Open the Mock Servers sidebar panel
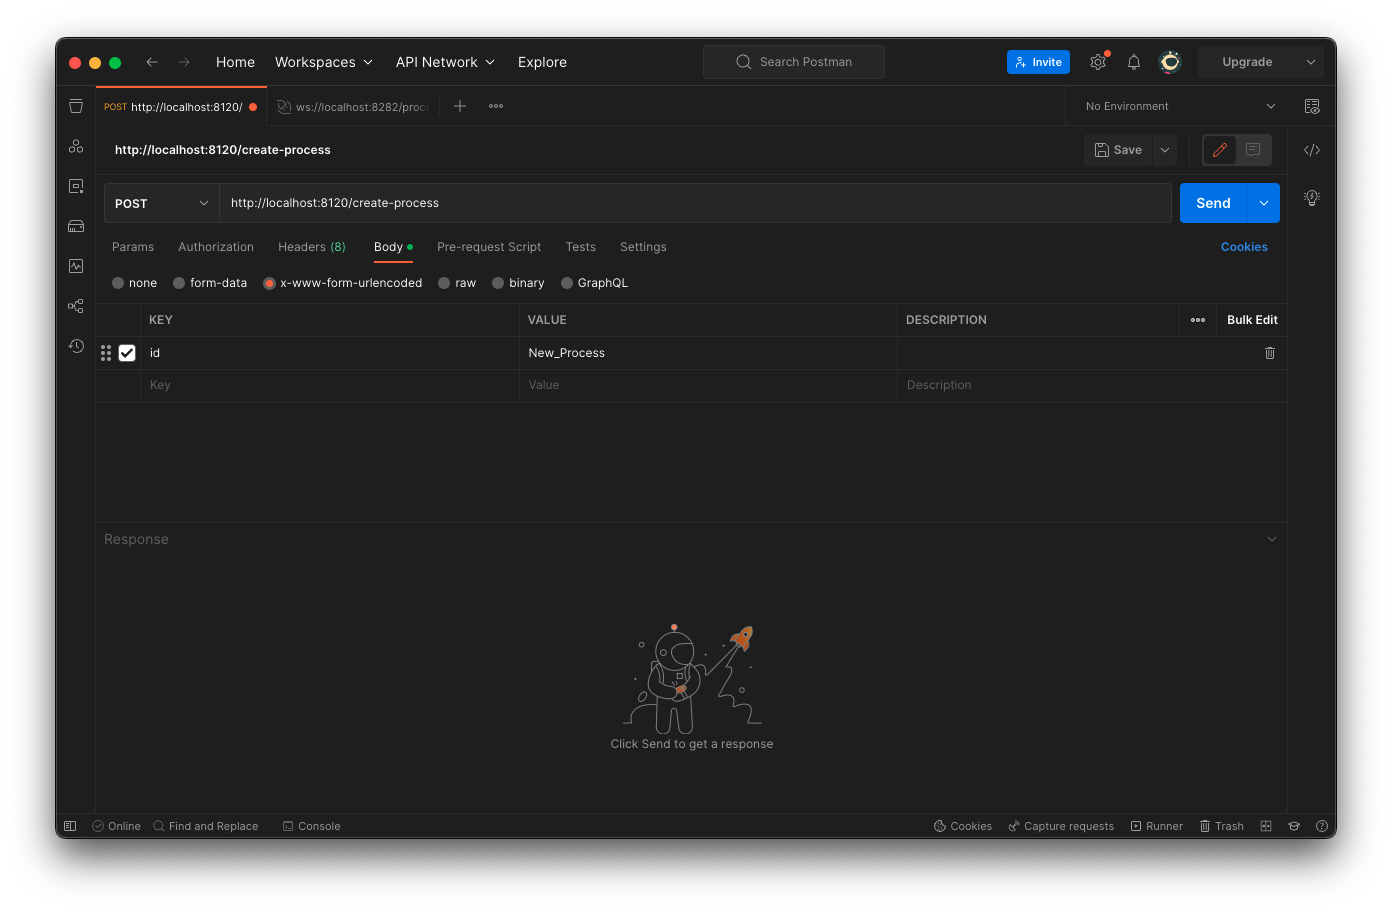This screenshot has height=912, width=1392. pyautogui.click(x=75, y=226)
